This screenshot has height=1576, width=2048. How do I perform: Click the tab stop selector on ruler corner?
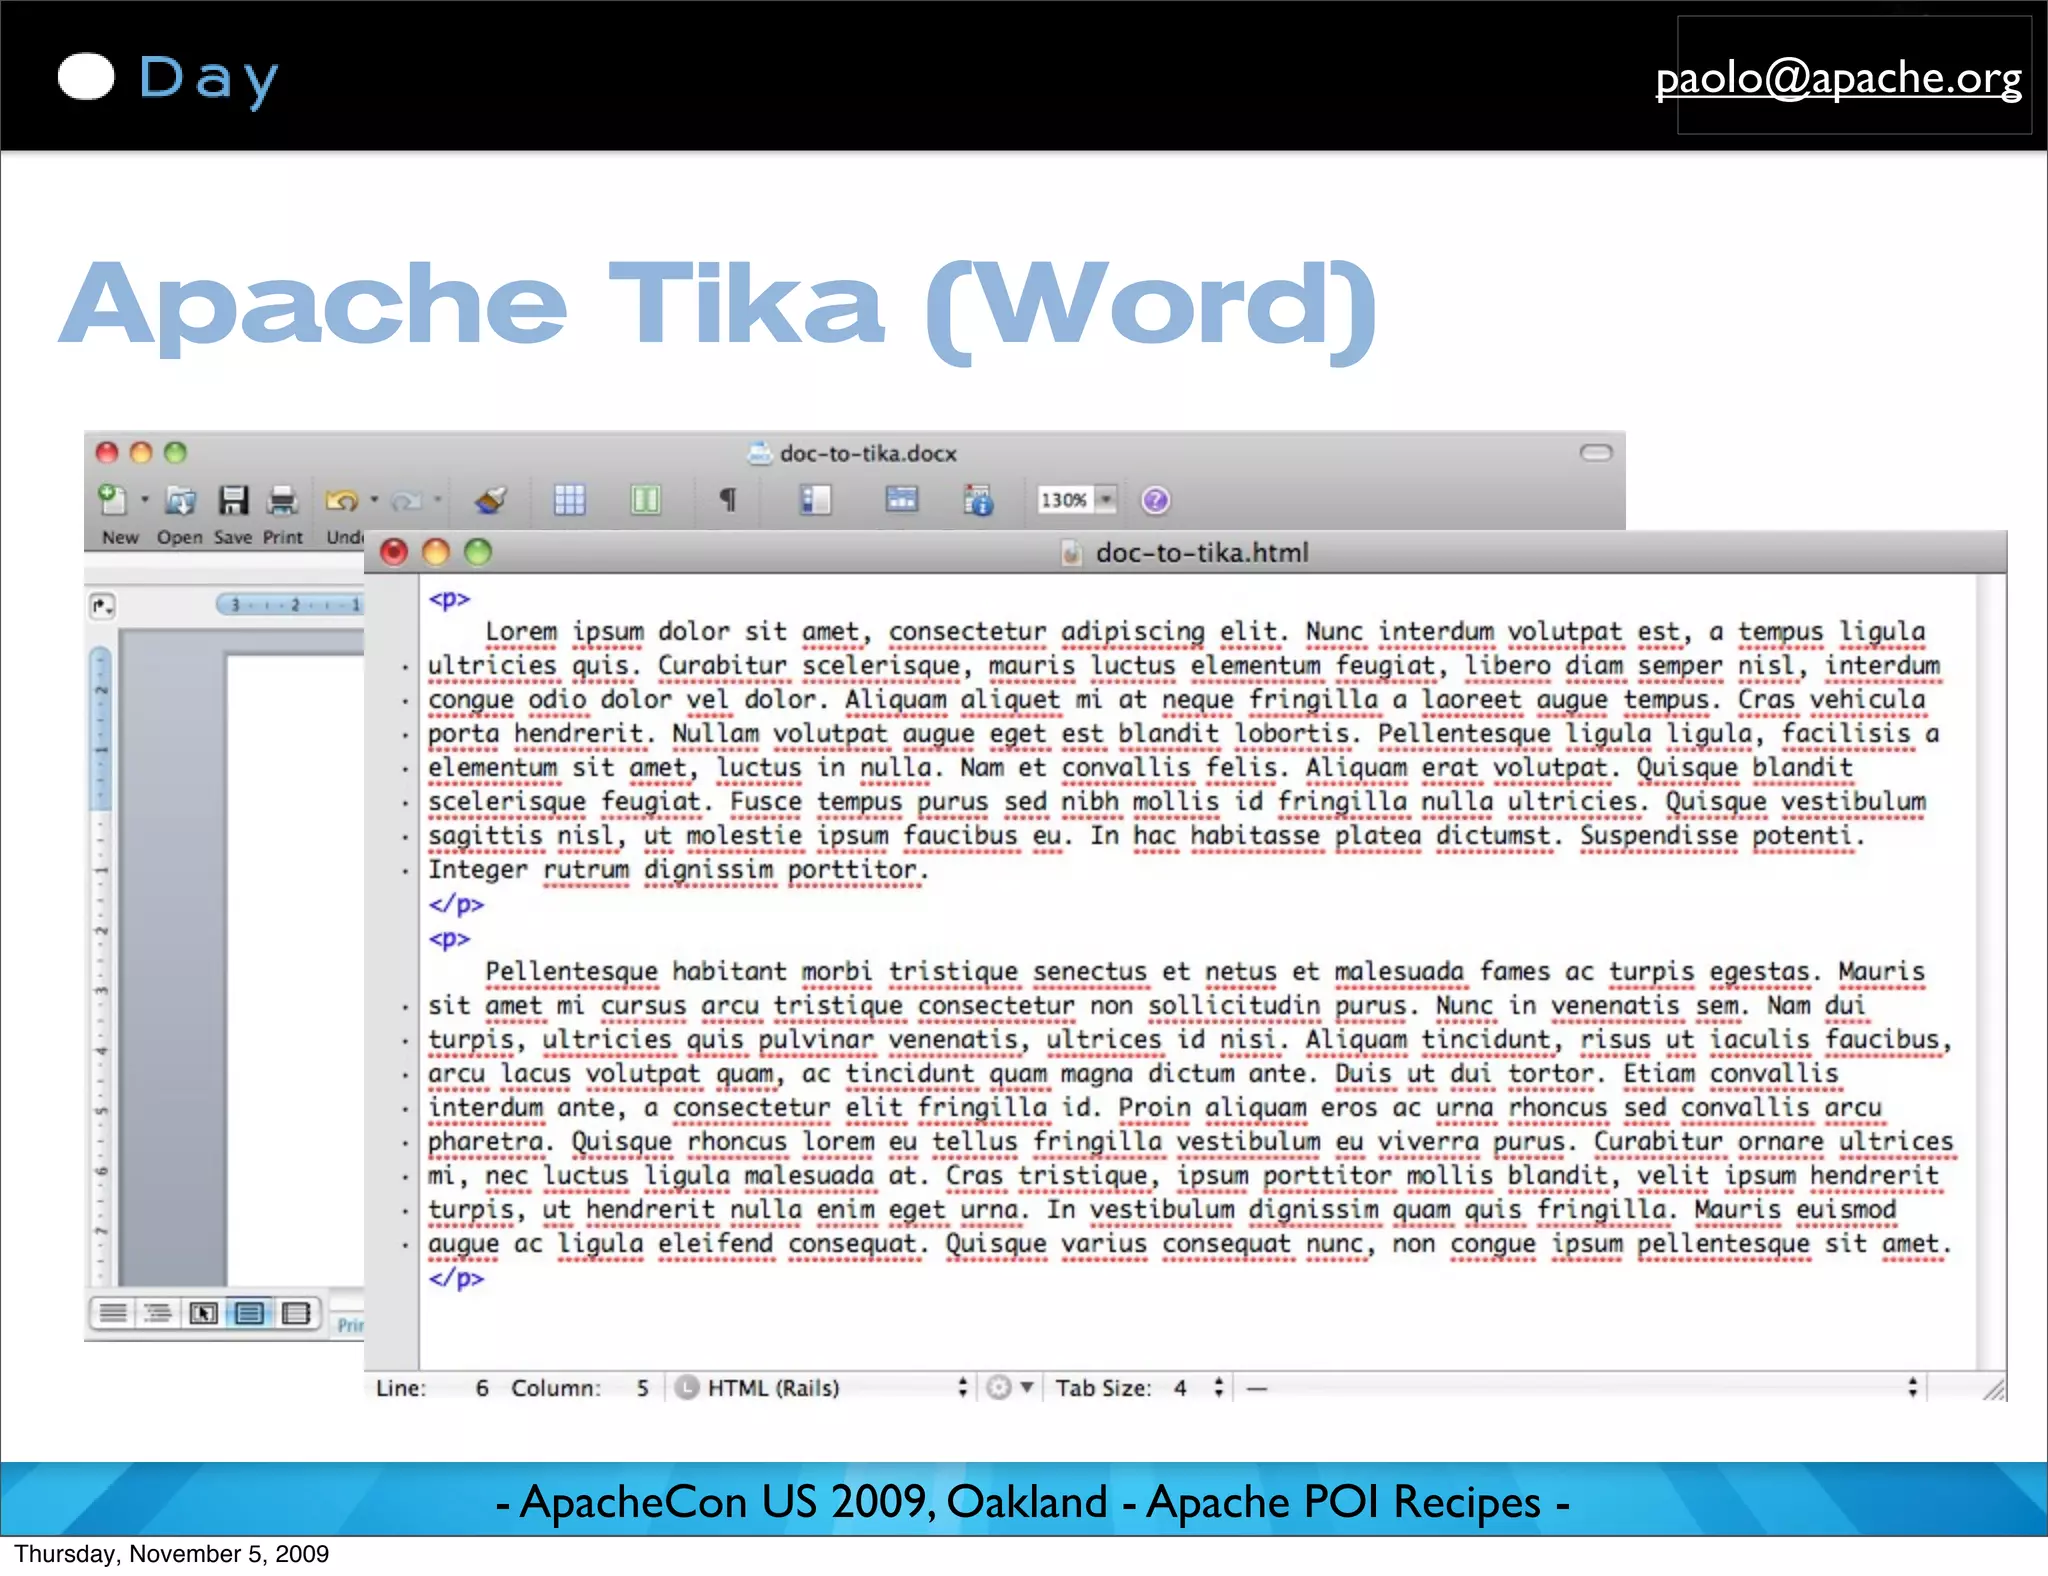coord(102,605)
